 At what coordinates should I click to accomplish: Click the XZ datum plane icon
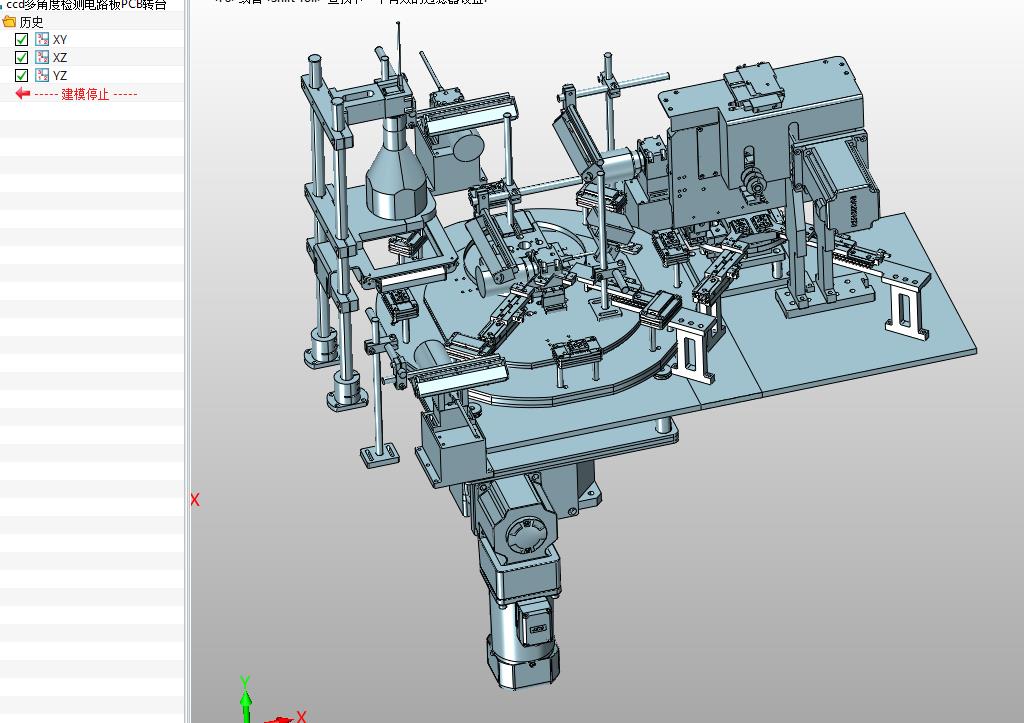pos(42,57)
